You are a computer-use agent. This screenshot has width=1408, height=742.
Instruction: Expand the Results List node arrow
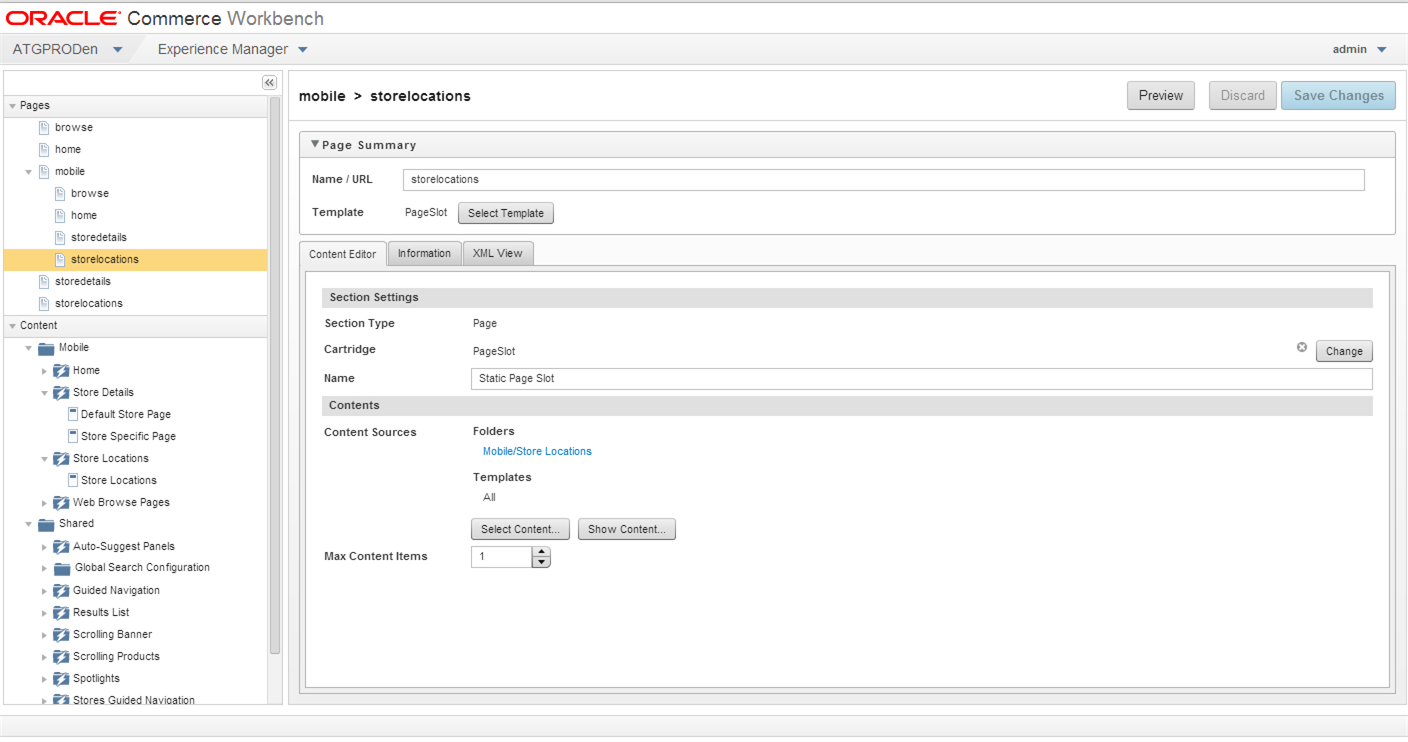[x=44, y=613]
